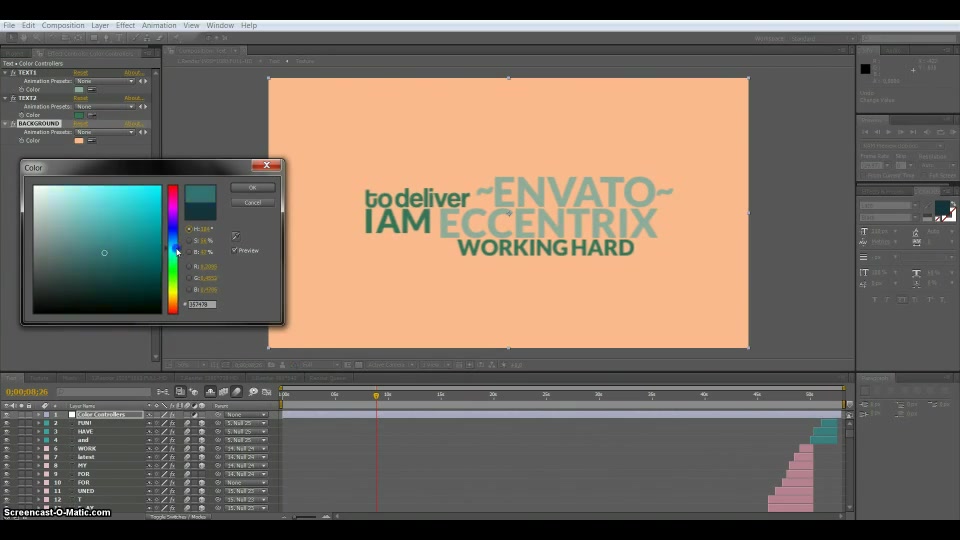Click the TEXT1 Color stopwatch icon

coord(21,89)
